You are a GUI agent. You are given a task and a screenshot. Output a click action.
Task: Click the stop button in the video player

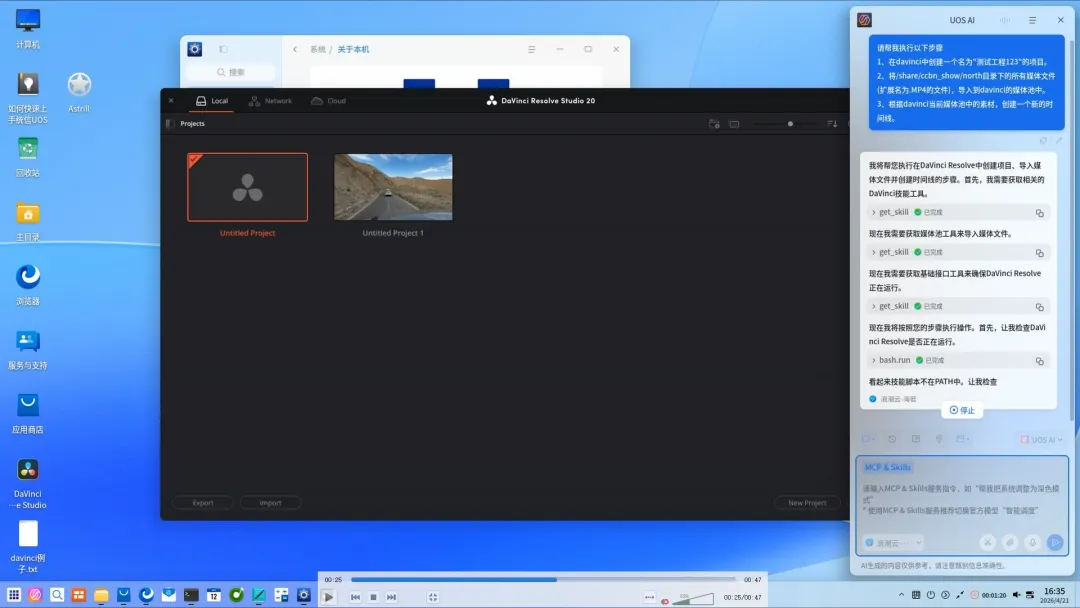coord(373,597)
